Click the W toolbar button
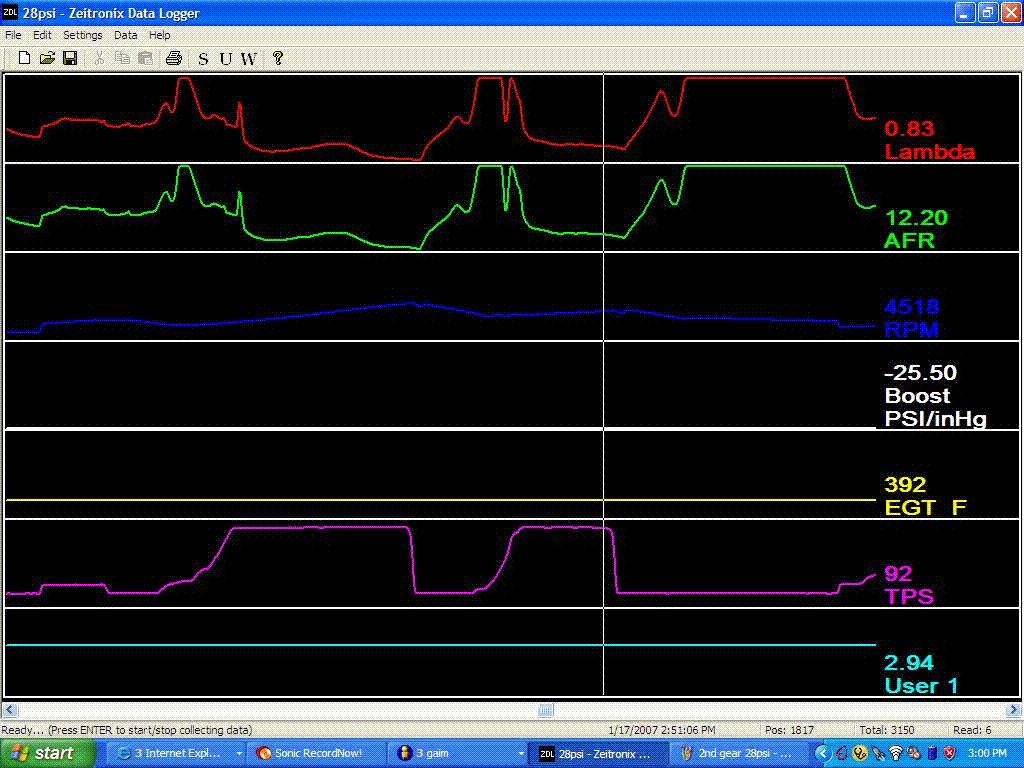The height and width of the screenshot is (768, 1024). point(248,59)
